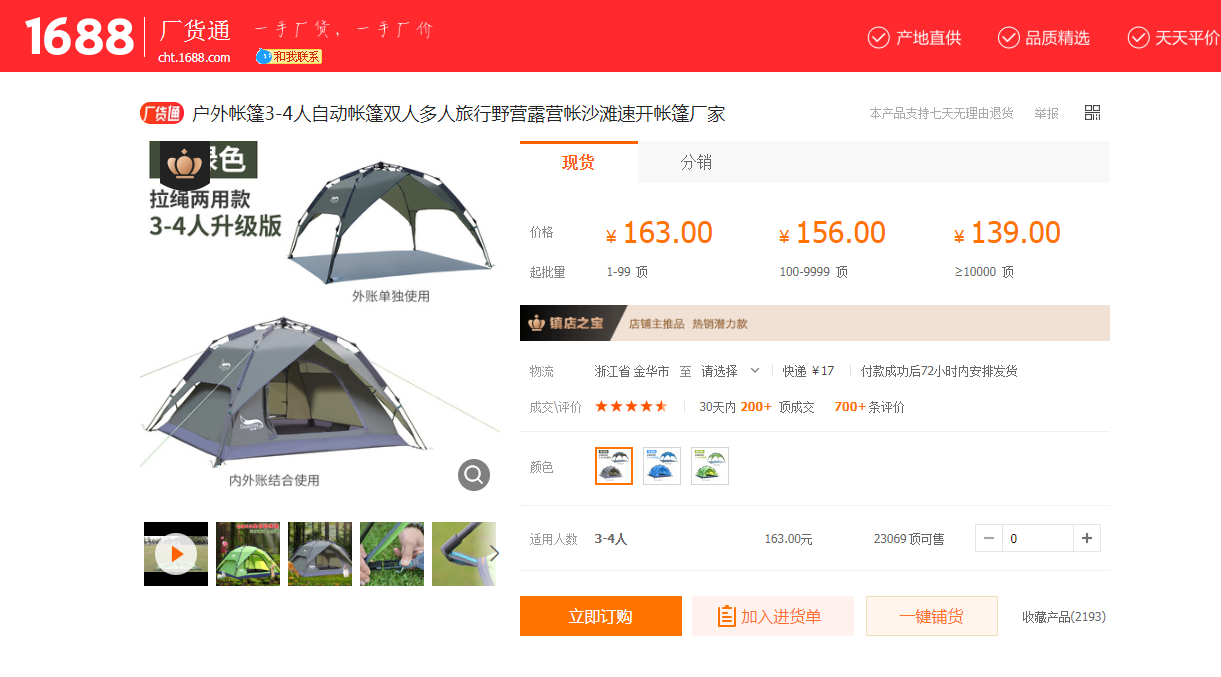Screen dimensions: 1221x677
Task: Click 加入进货单 add to cart button
Action: [773, 616]
